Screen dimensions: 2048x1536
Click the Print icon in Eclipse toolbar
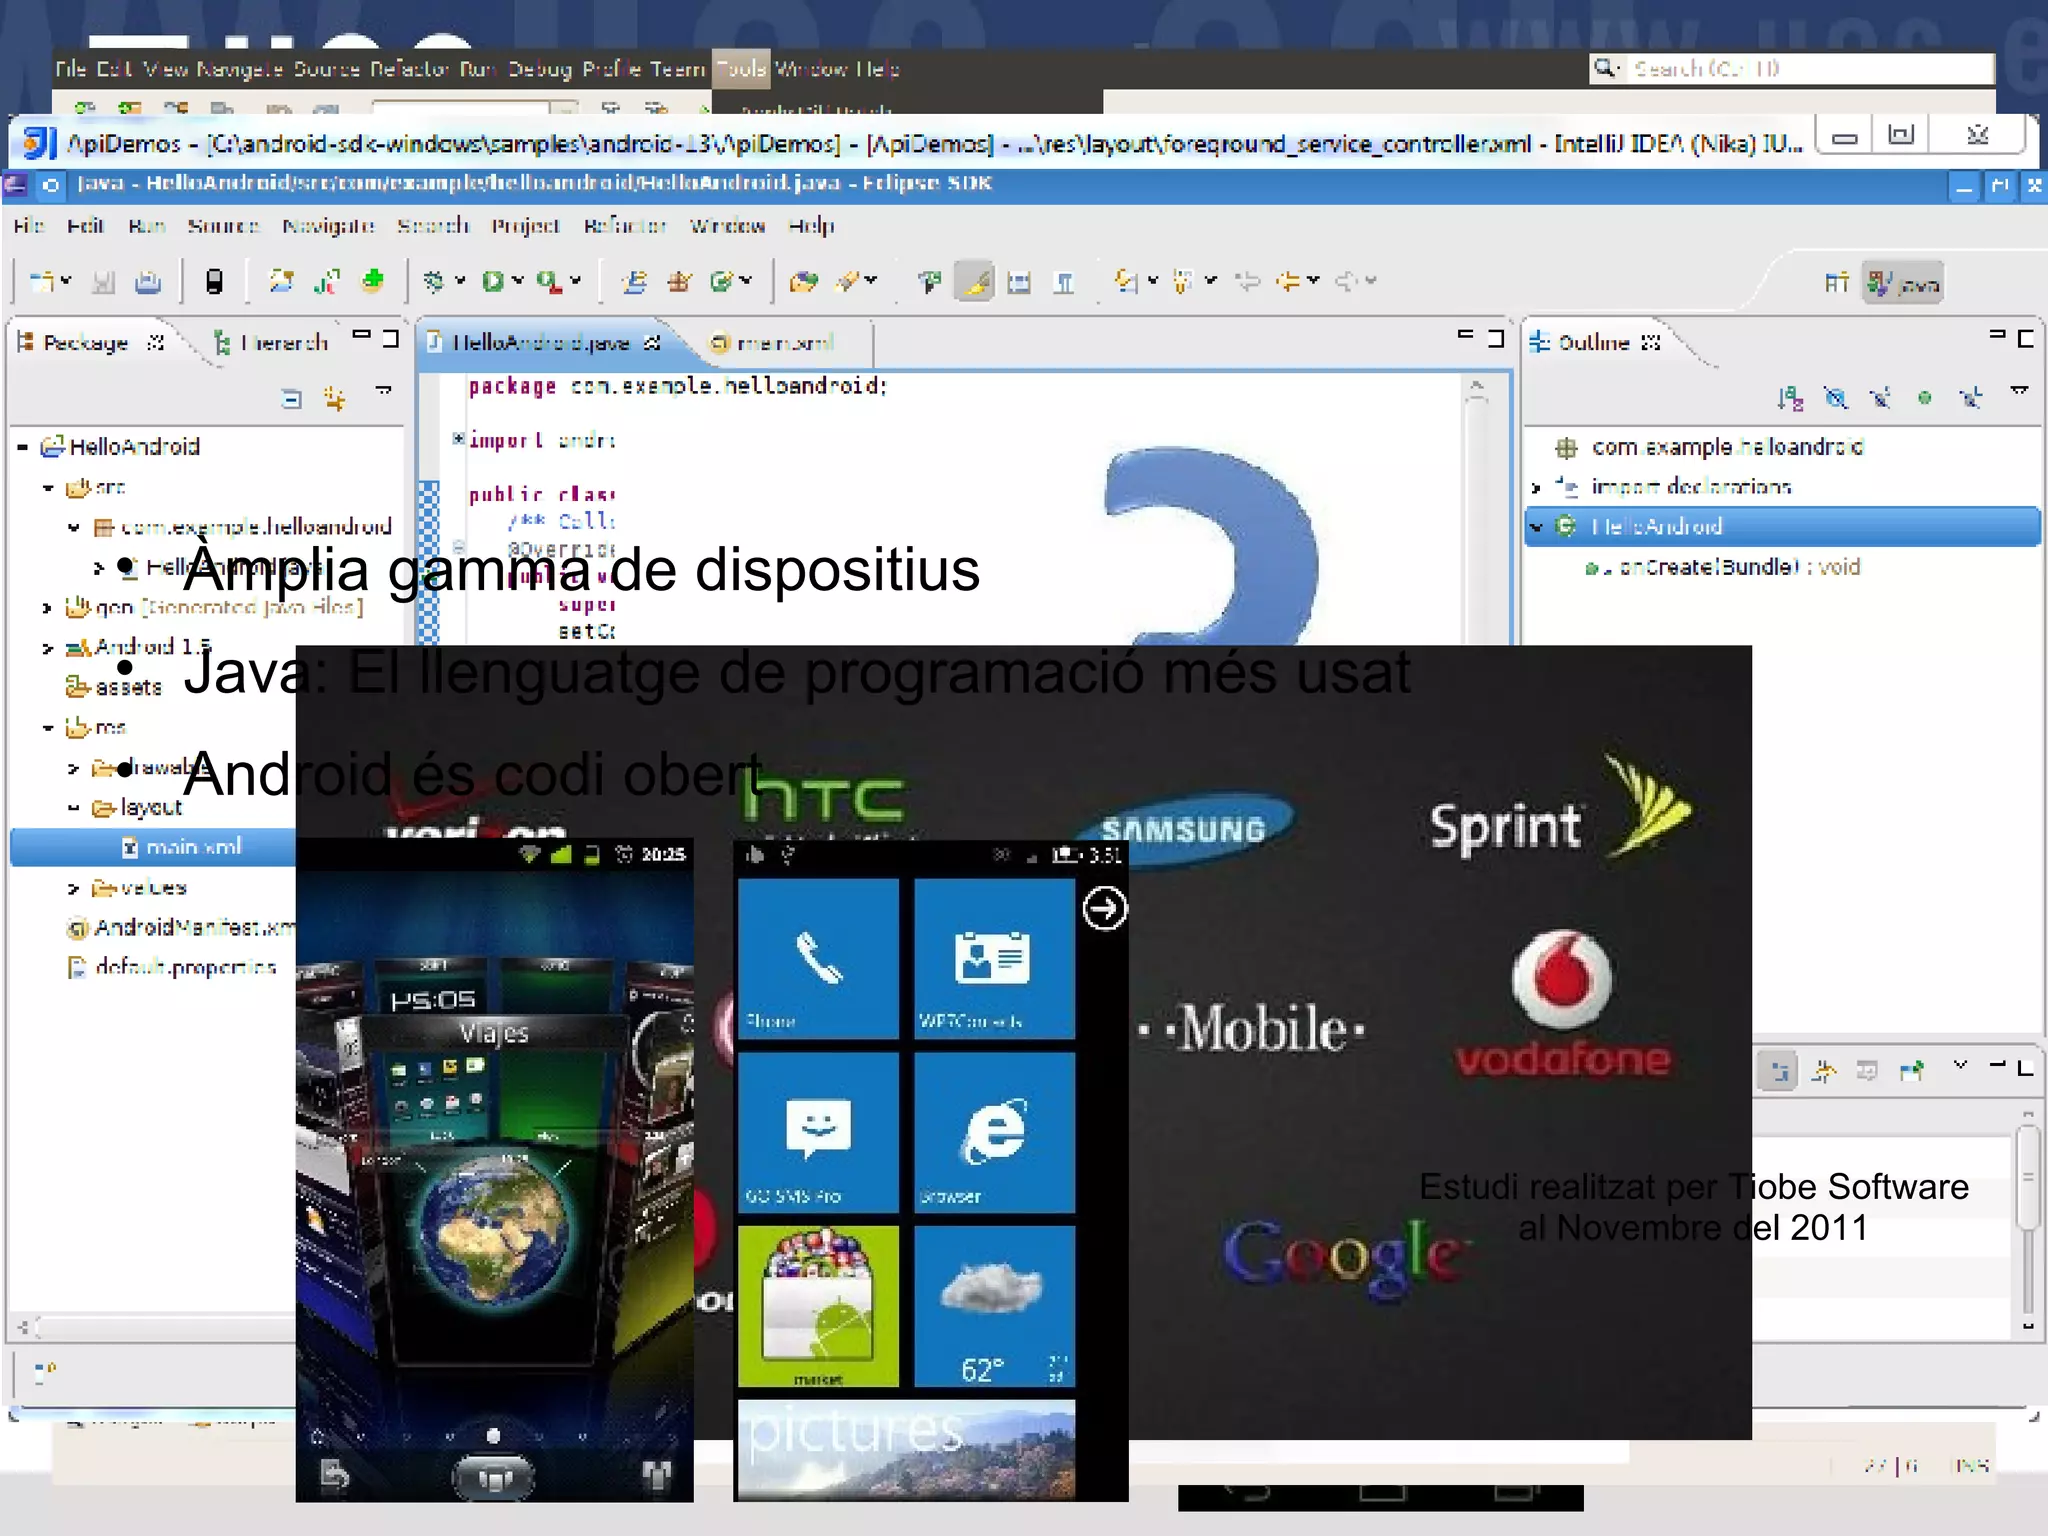click(x=148, y=282)
